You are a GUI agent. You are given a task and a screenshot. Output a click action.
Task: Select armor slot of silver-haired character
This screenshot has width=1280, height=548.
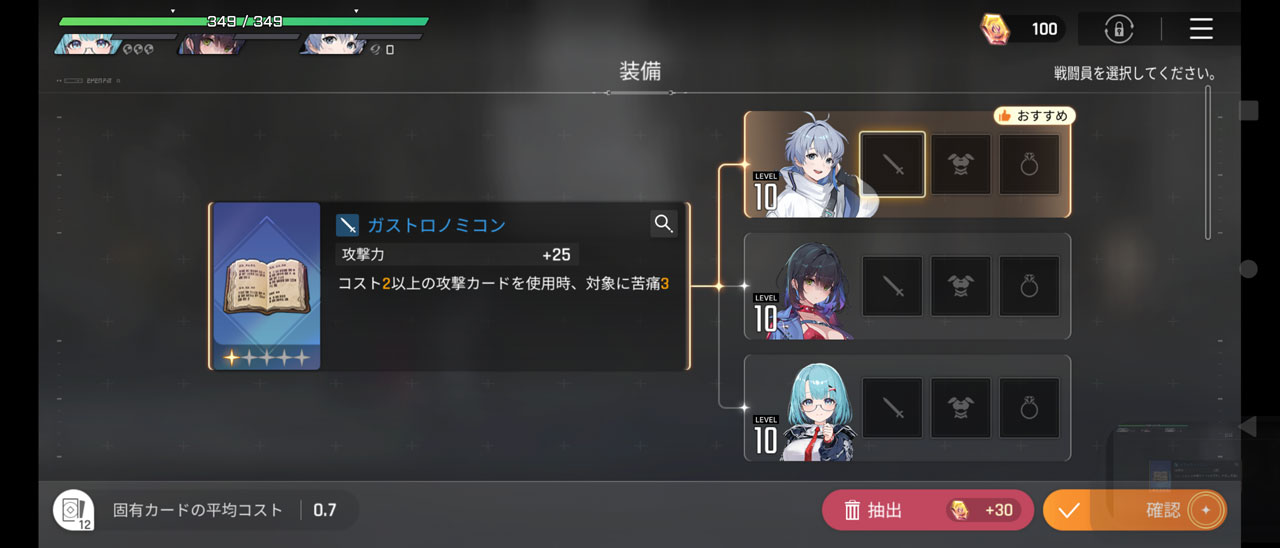(961, 165)
